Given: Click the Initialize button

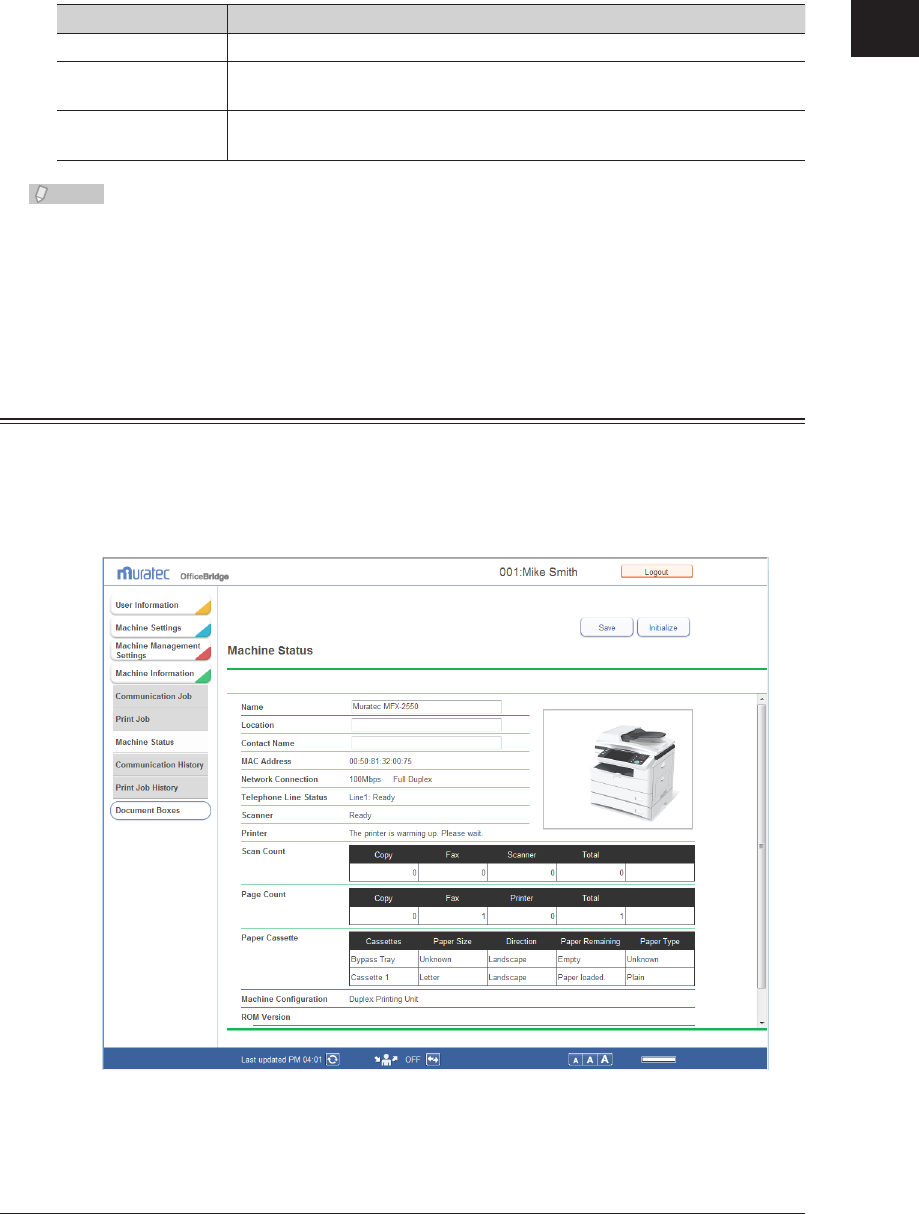Looking at the screenshot, I should [x=663, y=628].
